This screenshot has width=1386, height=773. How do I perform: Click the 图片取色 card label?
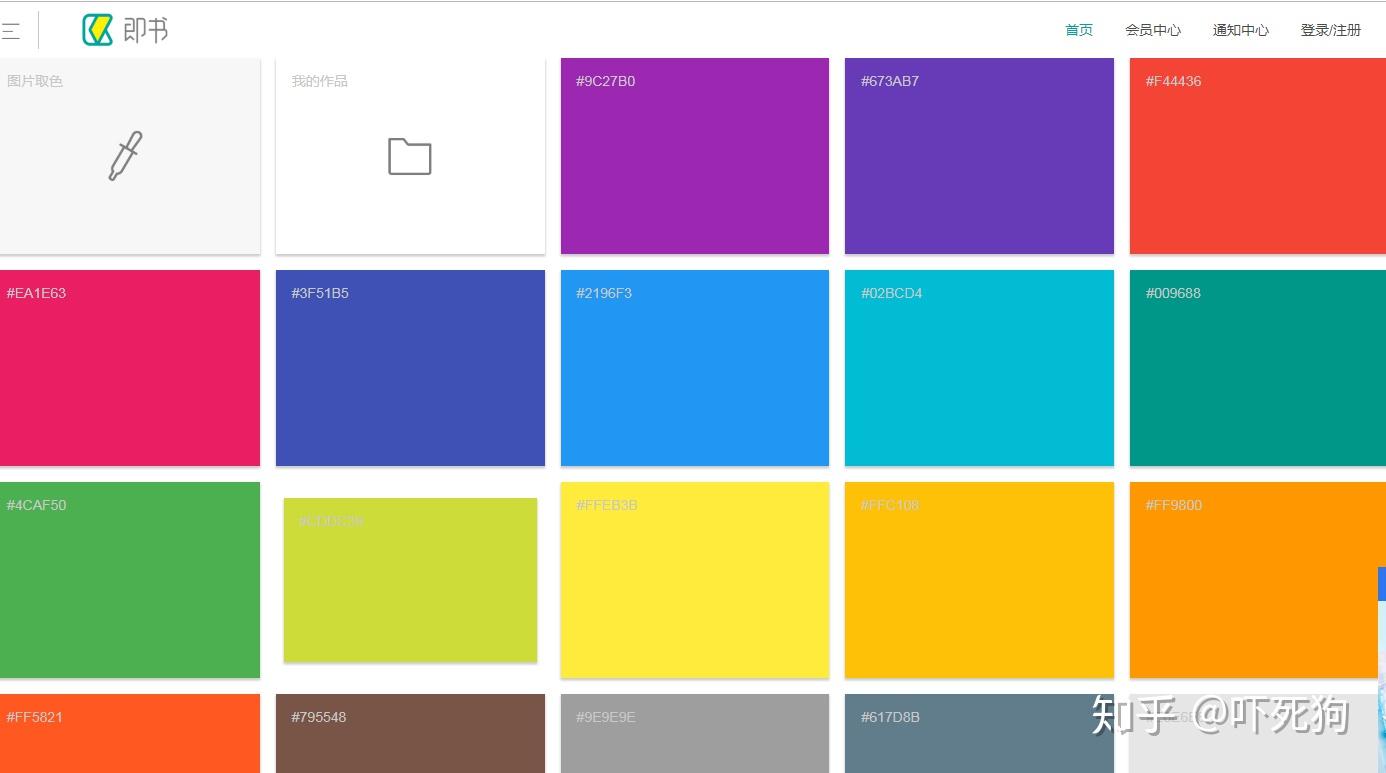click(x=35, y=81)
